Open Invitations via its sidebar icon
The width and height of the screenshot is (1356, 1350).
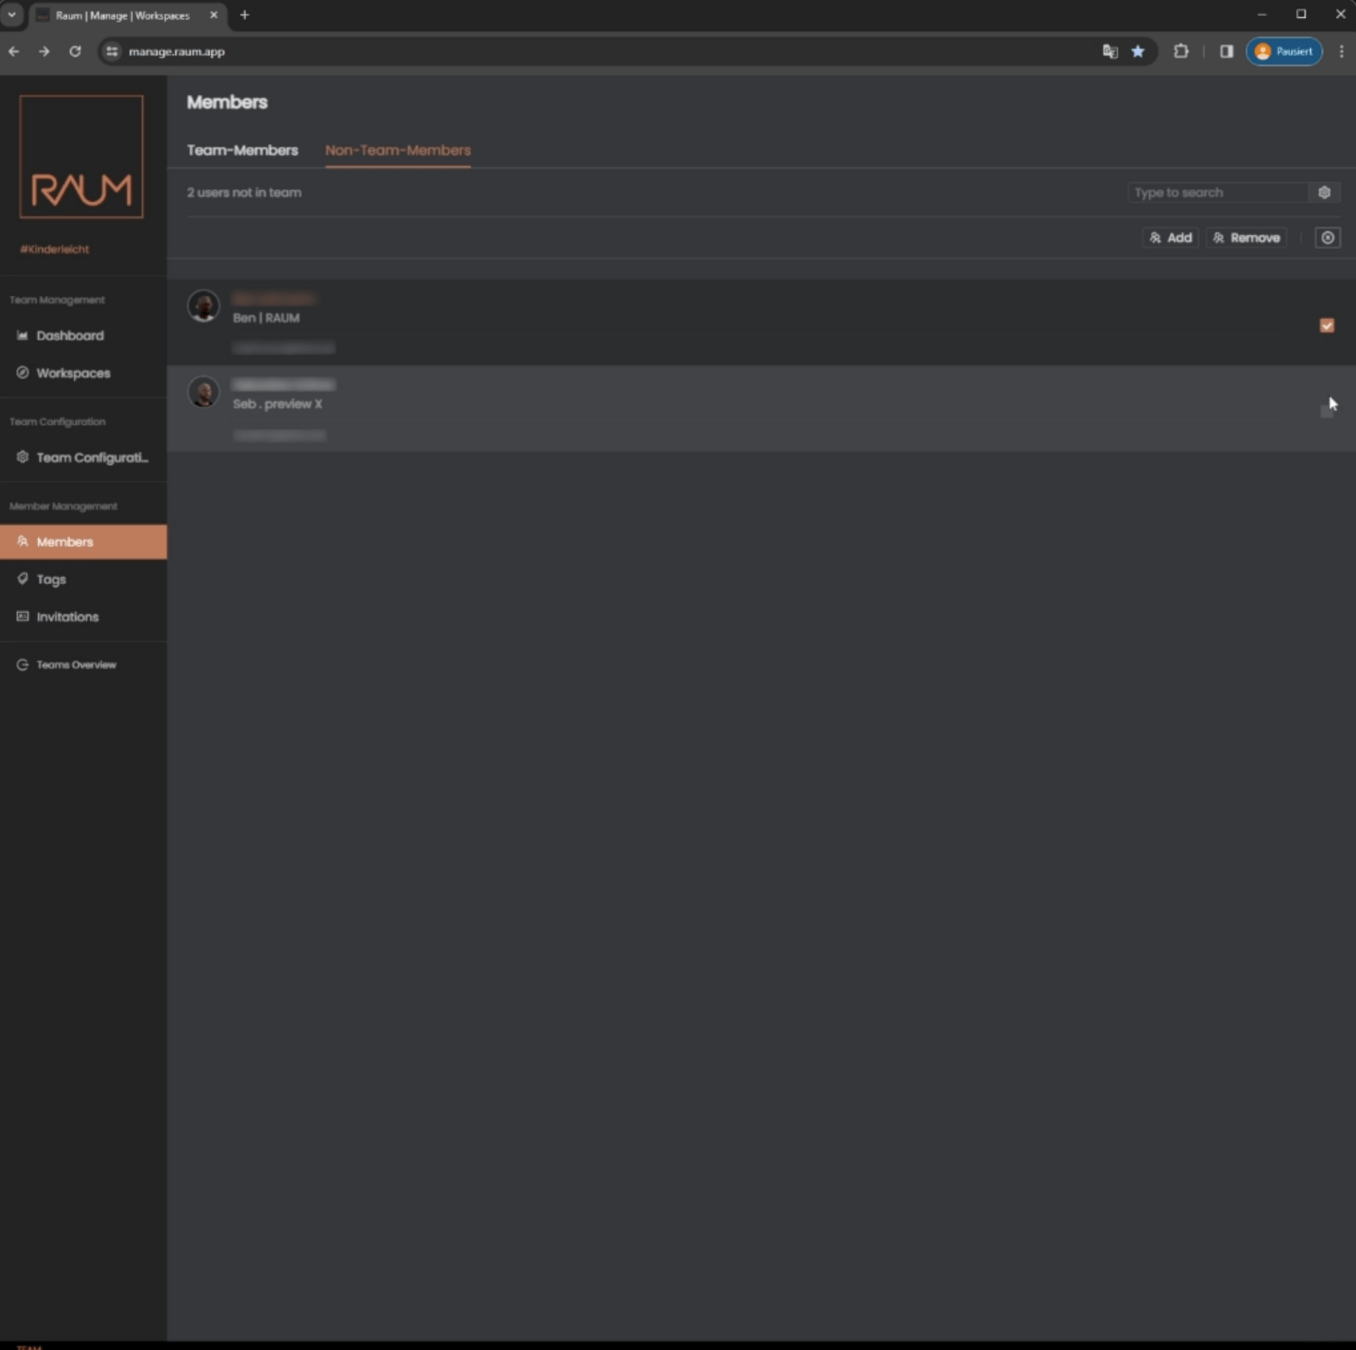[x=22, y=617]
